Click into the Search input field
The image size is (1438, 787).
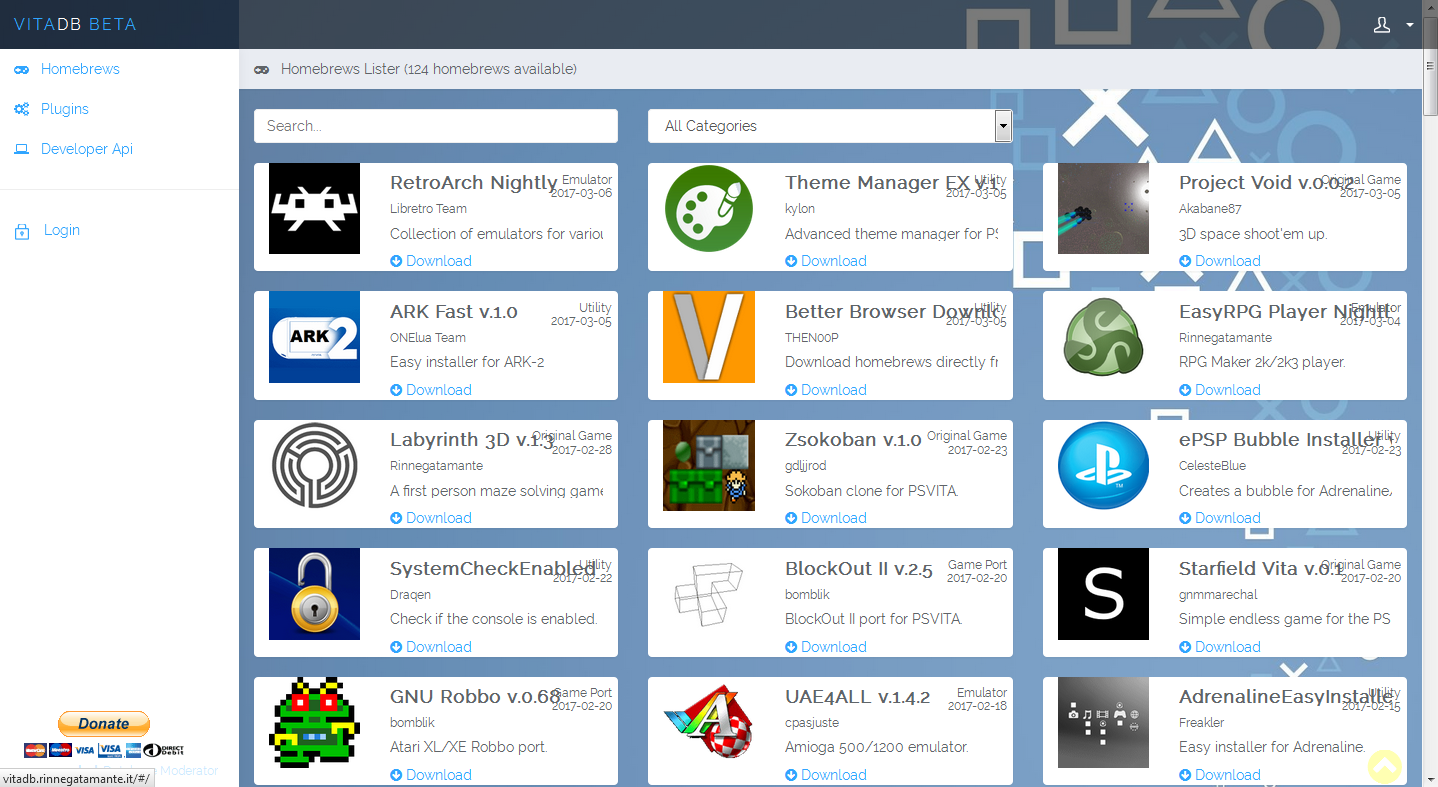(x=435, y=126)
